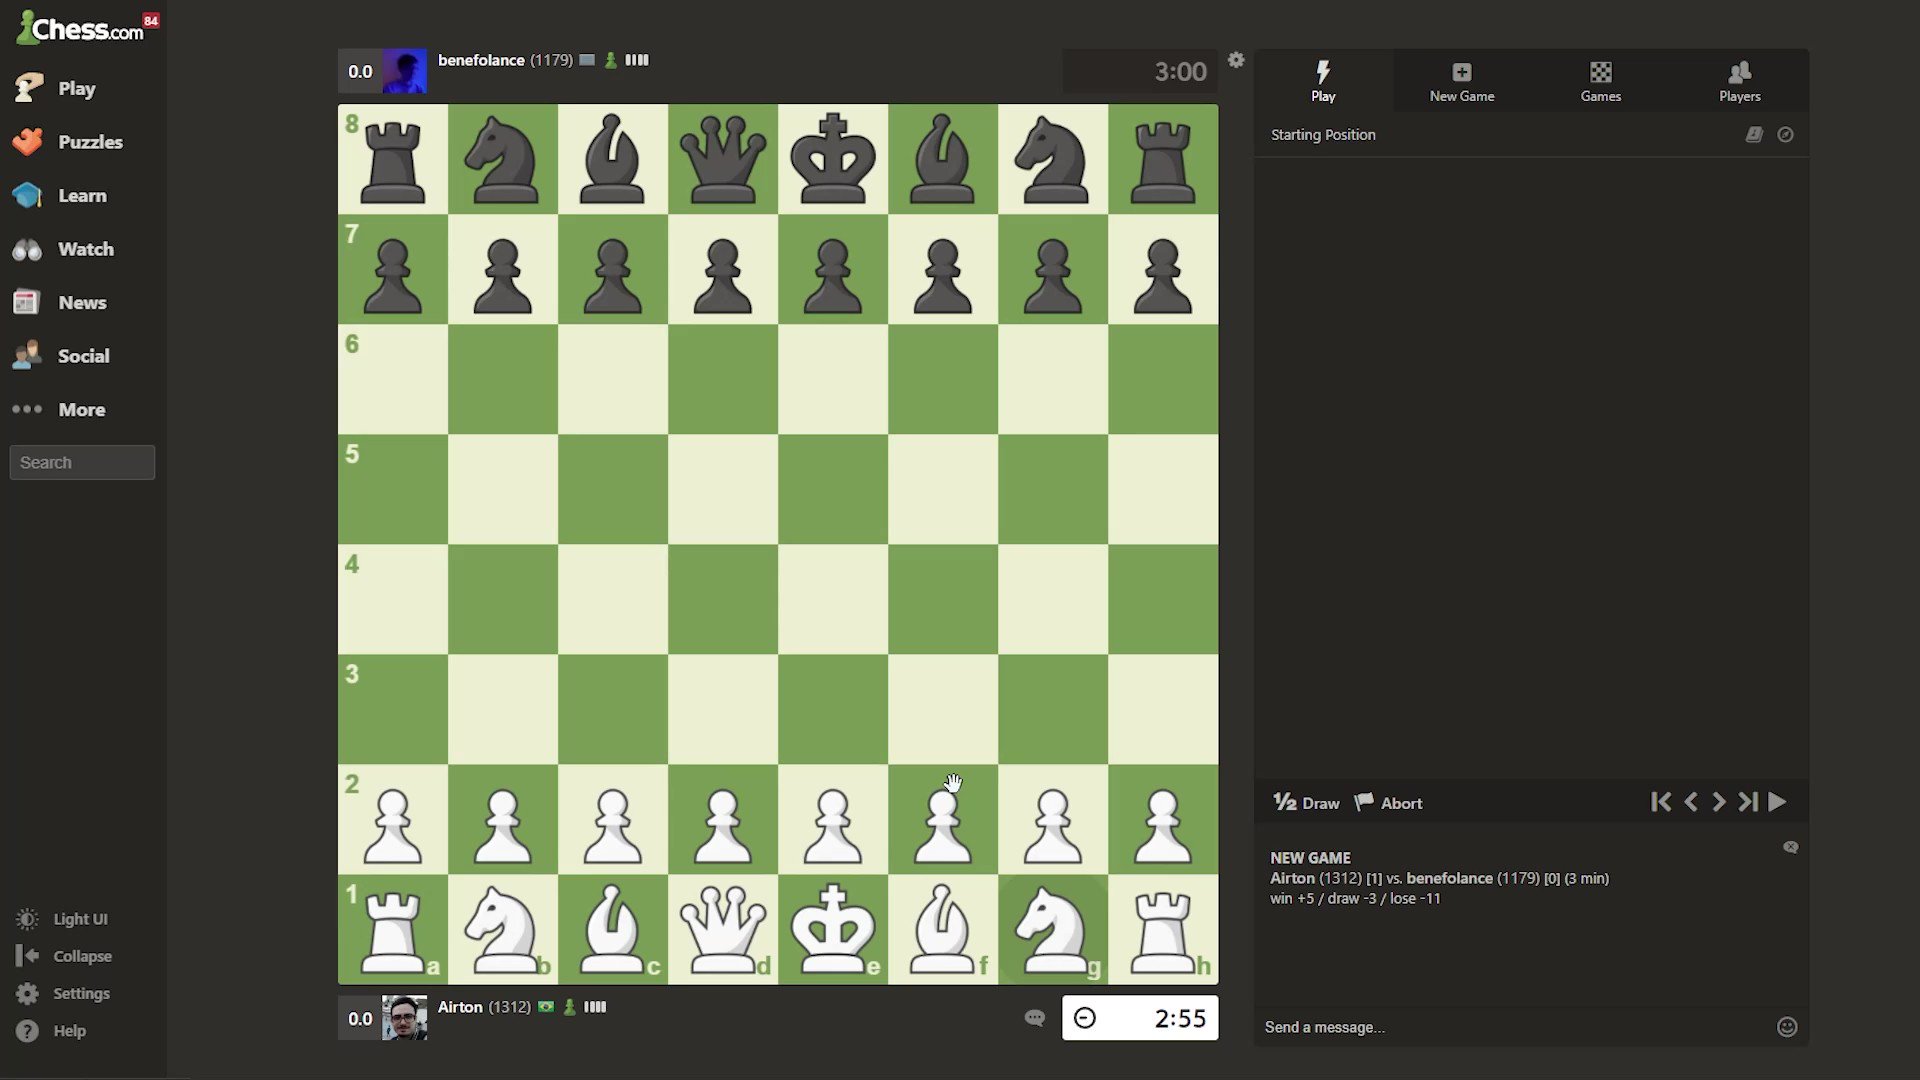This screenshot has width=1920, height=1080.
Task: Switch to the Play tab
Action: (x=1323, y=80)
